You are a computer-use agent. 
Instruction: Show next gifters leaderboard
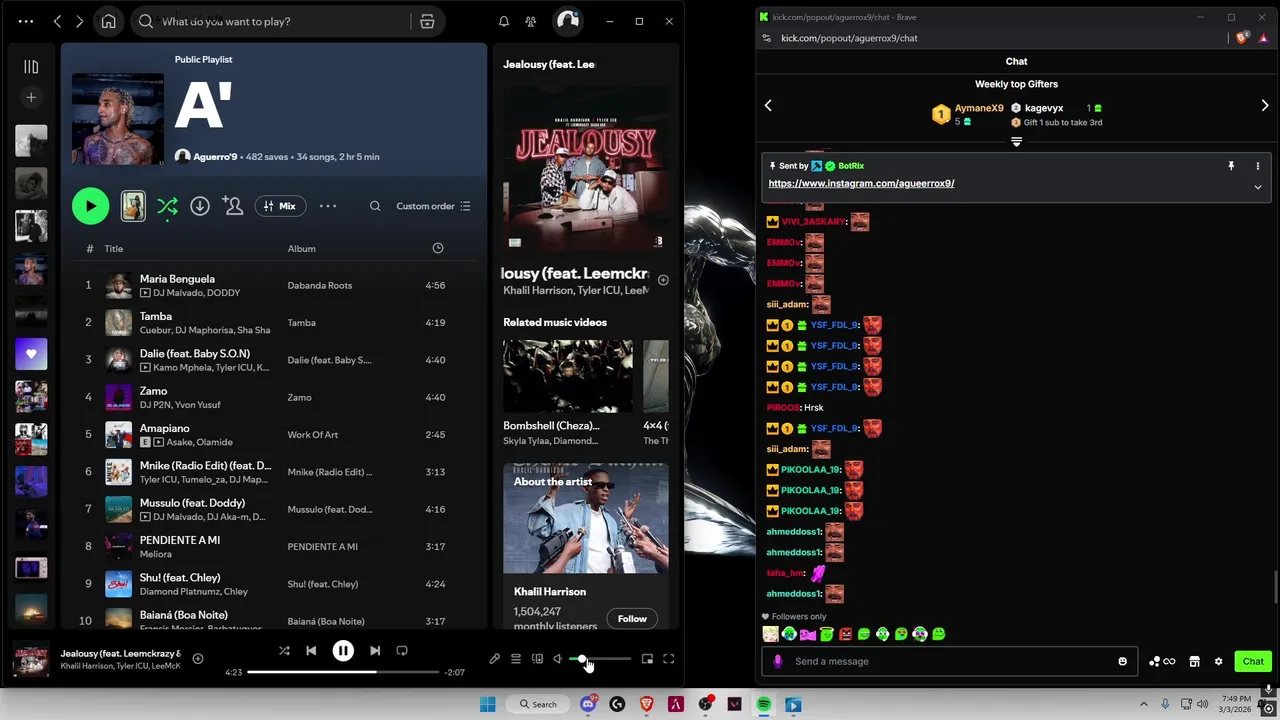(1265, 105)
